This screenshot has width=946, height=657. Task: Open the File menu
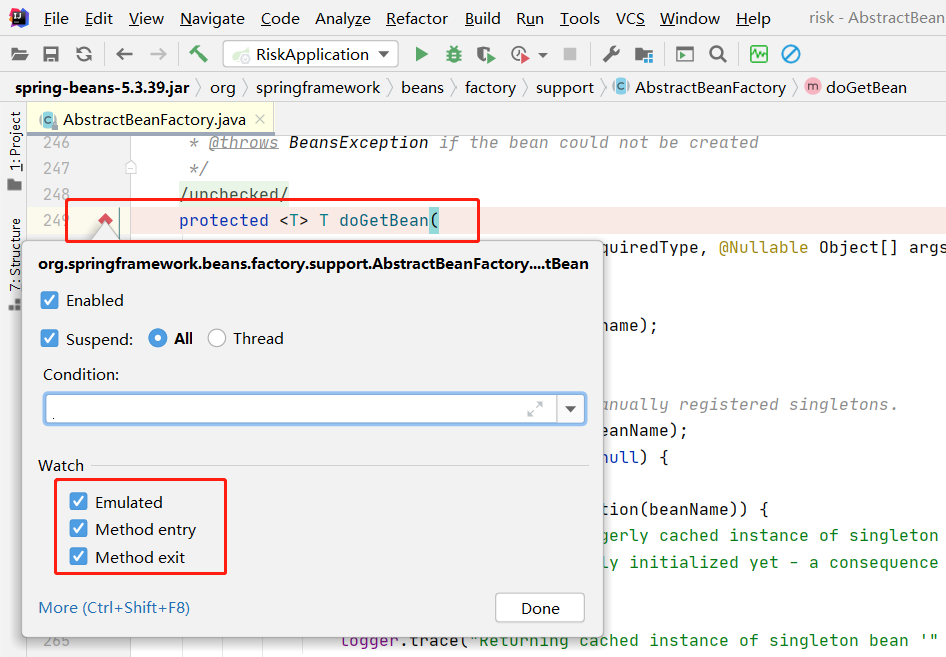[x=56, y=19]
